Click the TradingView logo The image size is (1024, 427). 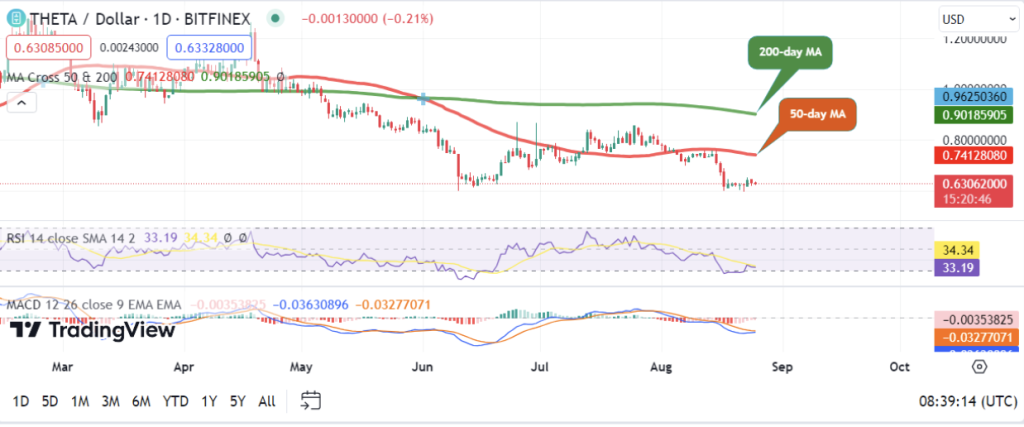click(92, 330)
